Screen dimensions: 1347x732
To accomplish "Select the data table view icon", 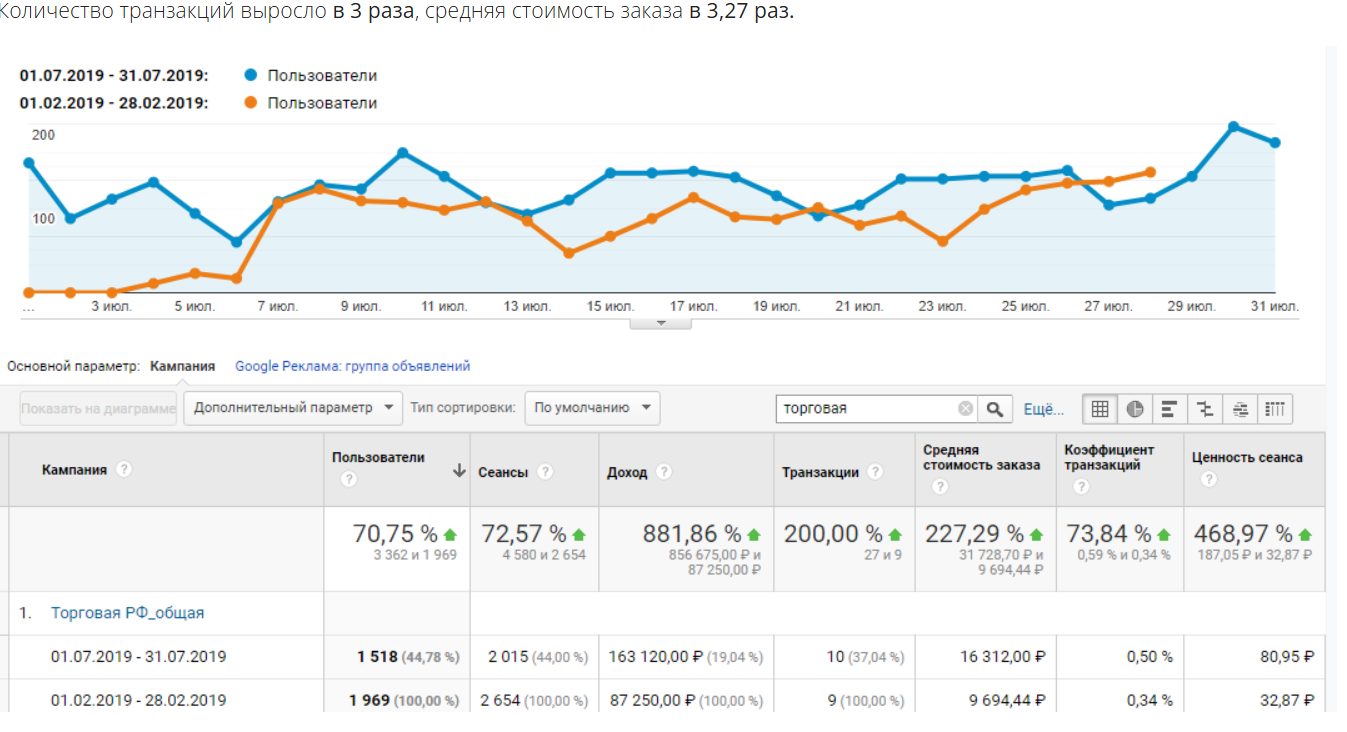I will (x=1100, y=408).
